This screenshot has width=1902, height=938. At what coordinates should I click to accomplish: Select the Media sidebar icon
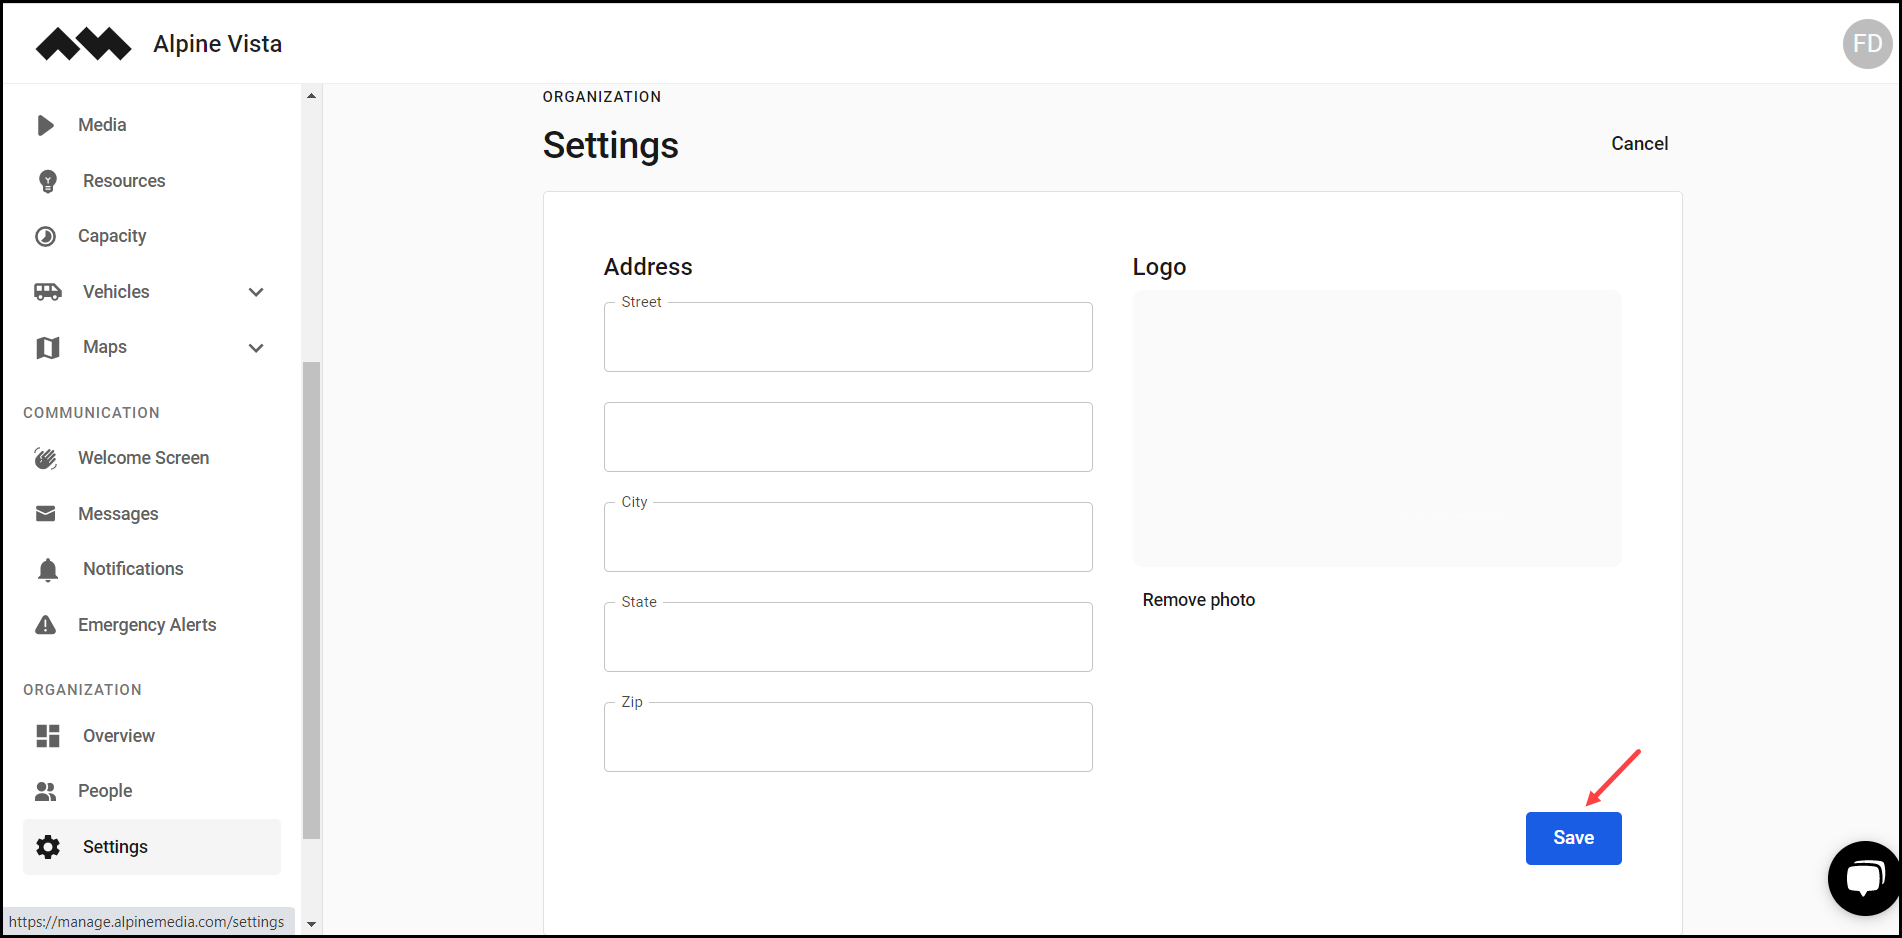pyautogui.click(x=45, y=124)
